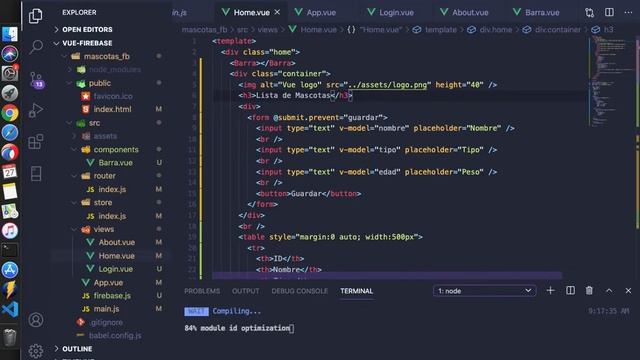640x360 pixels.
Task: Click the horizontal scrollbar under the code
Action: (x=387, y=276)
